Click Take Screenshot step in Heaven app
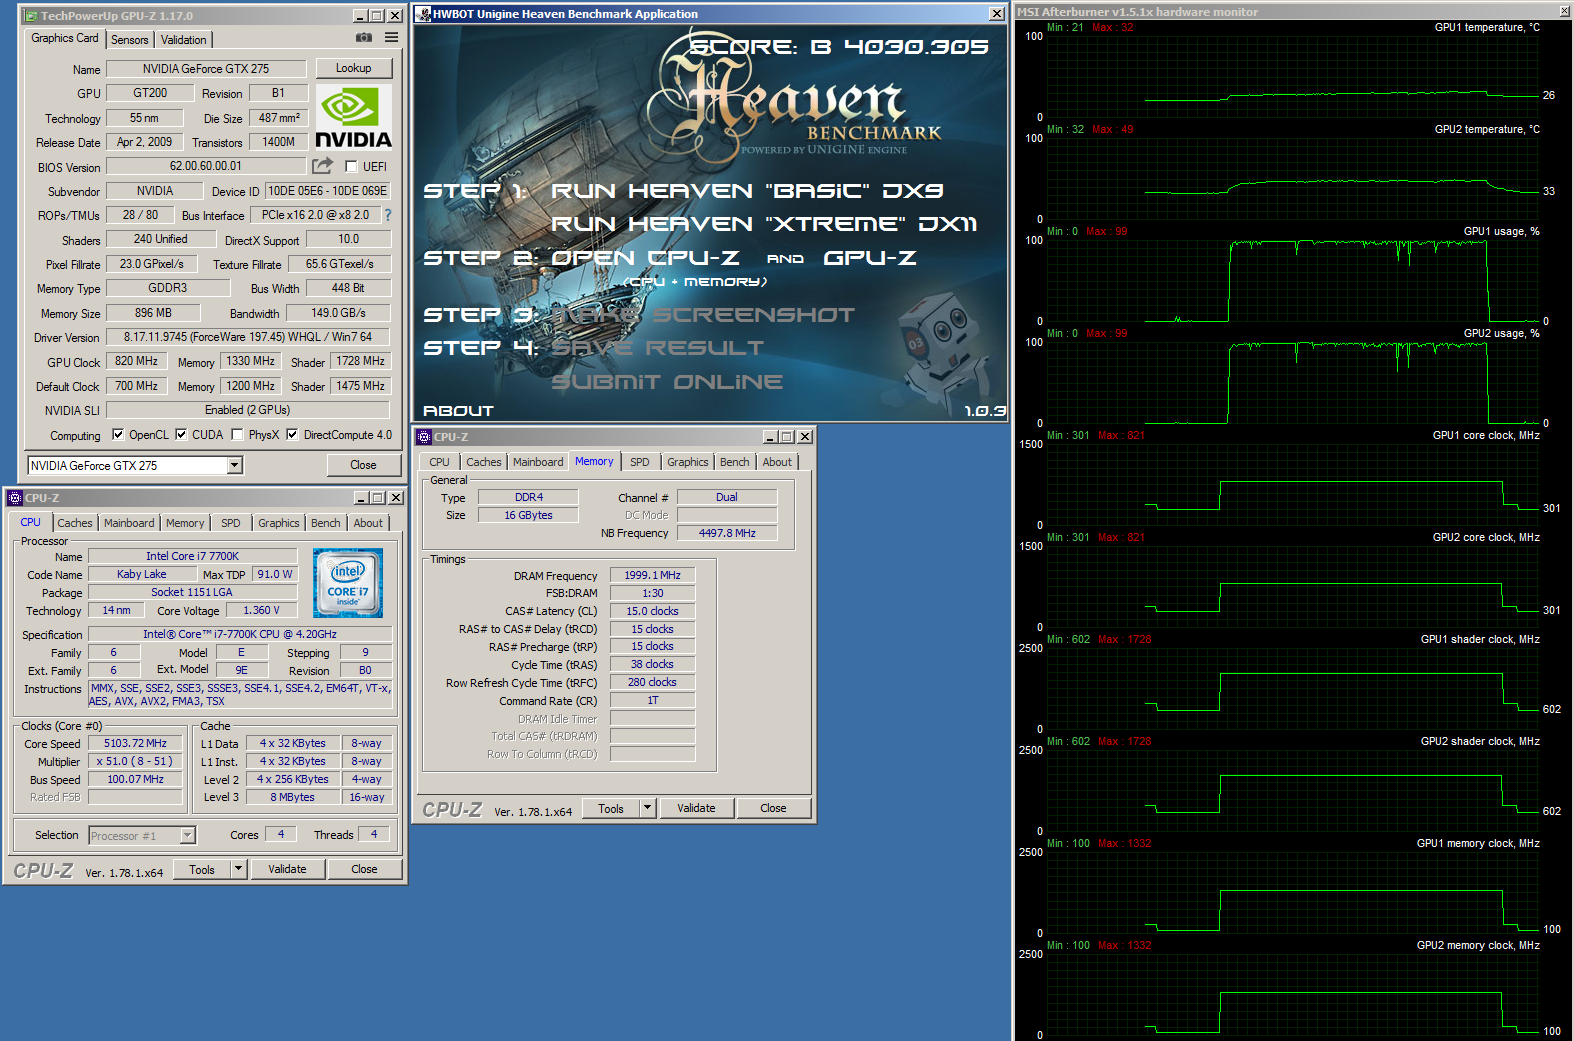Viewport: 1574px width, 1041px height. tap(703, 315)
